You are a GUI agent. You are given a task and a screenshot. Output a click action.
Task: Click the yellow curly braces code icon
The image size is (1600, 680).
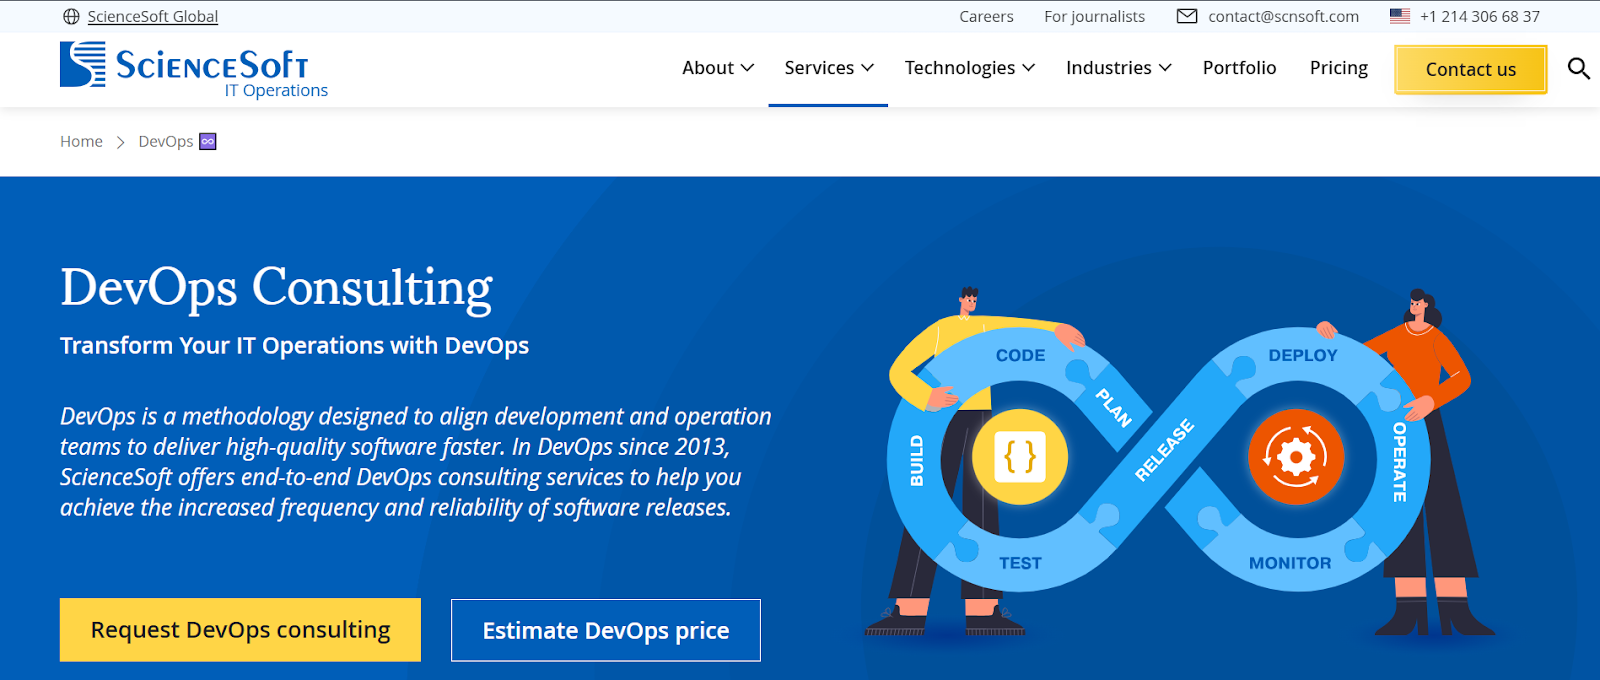point(1020,457)
